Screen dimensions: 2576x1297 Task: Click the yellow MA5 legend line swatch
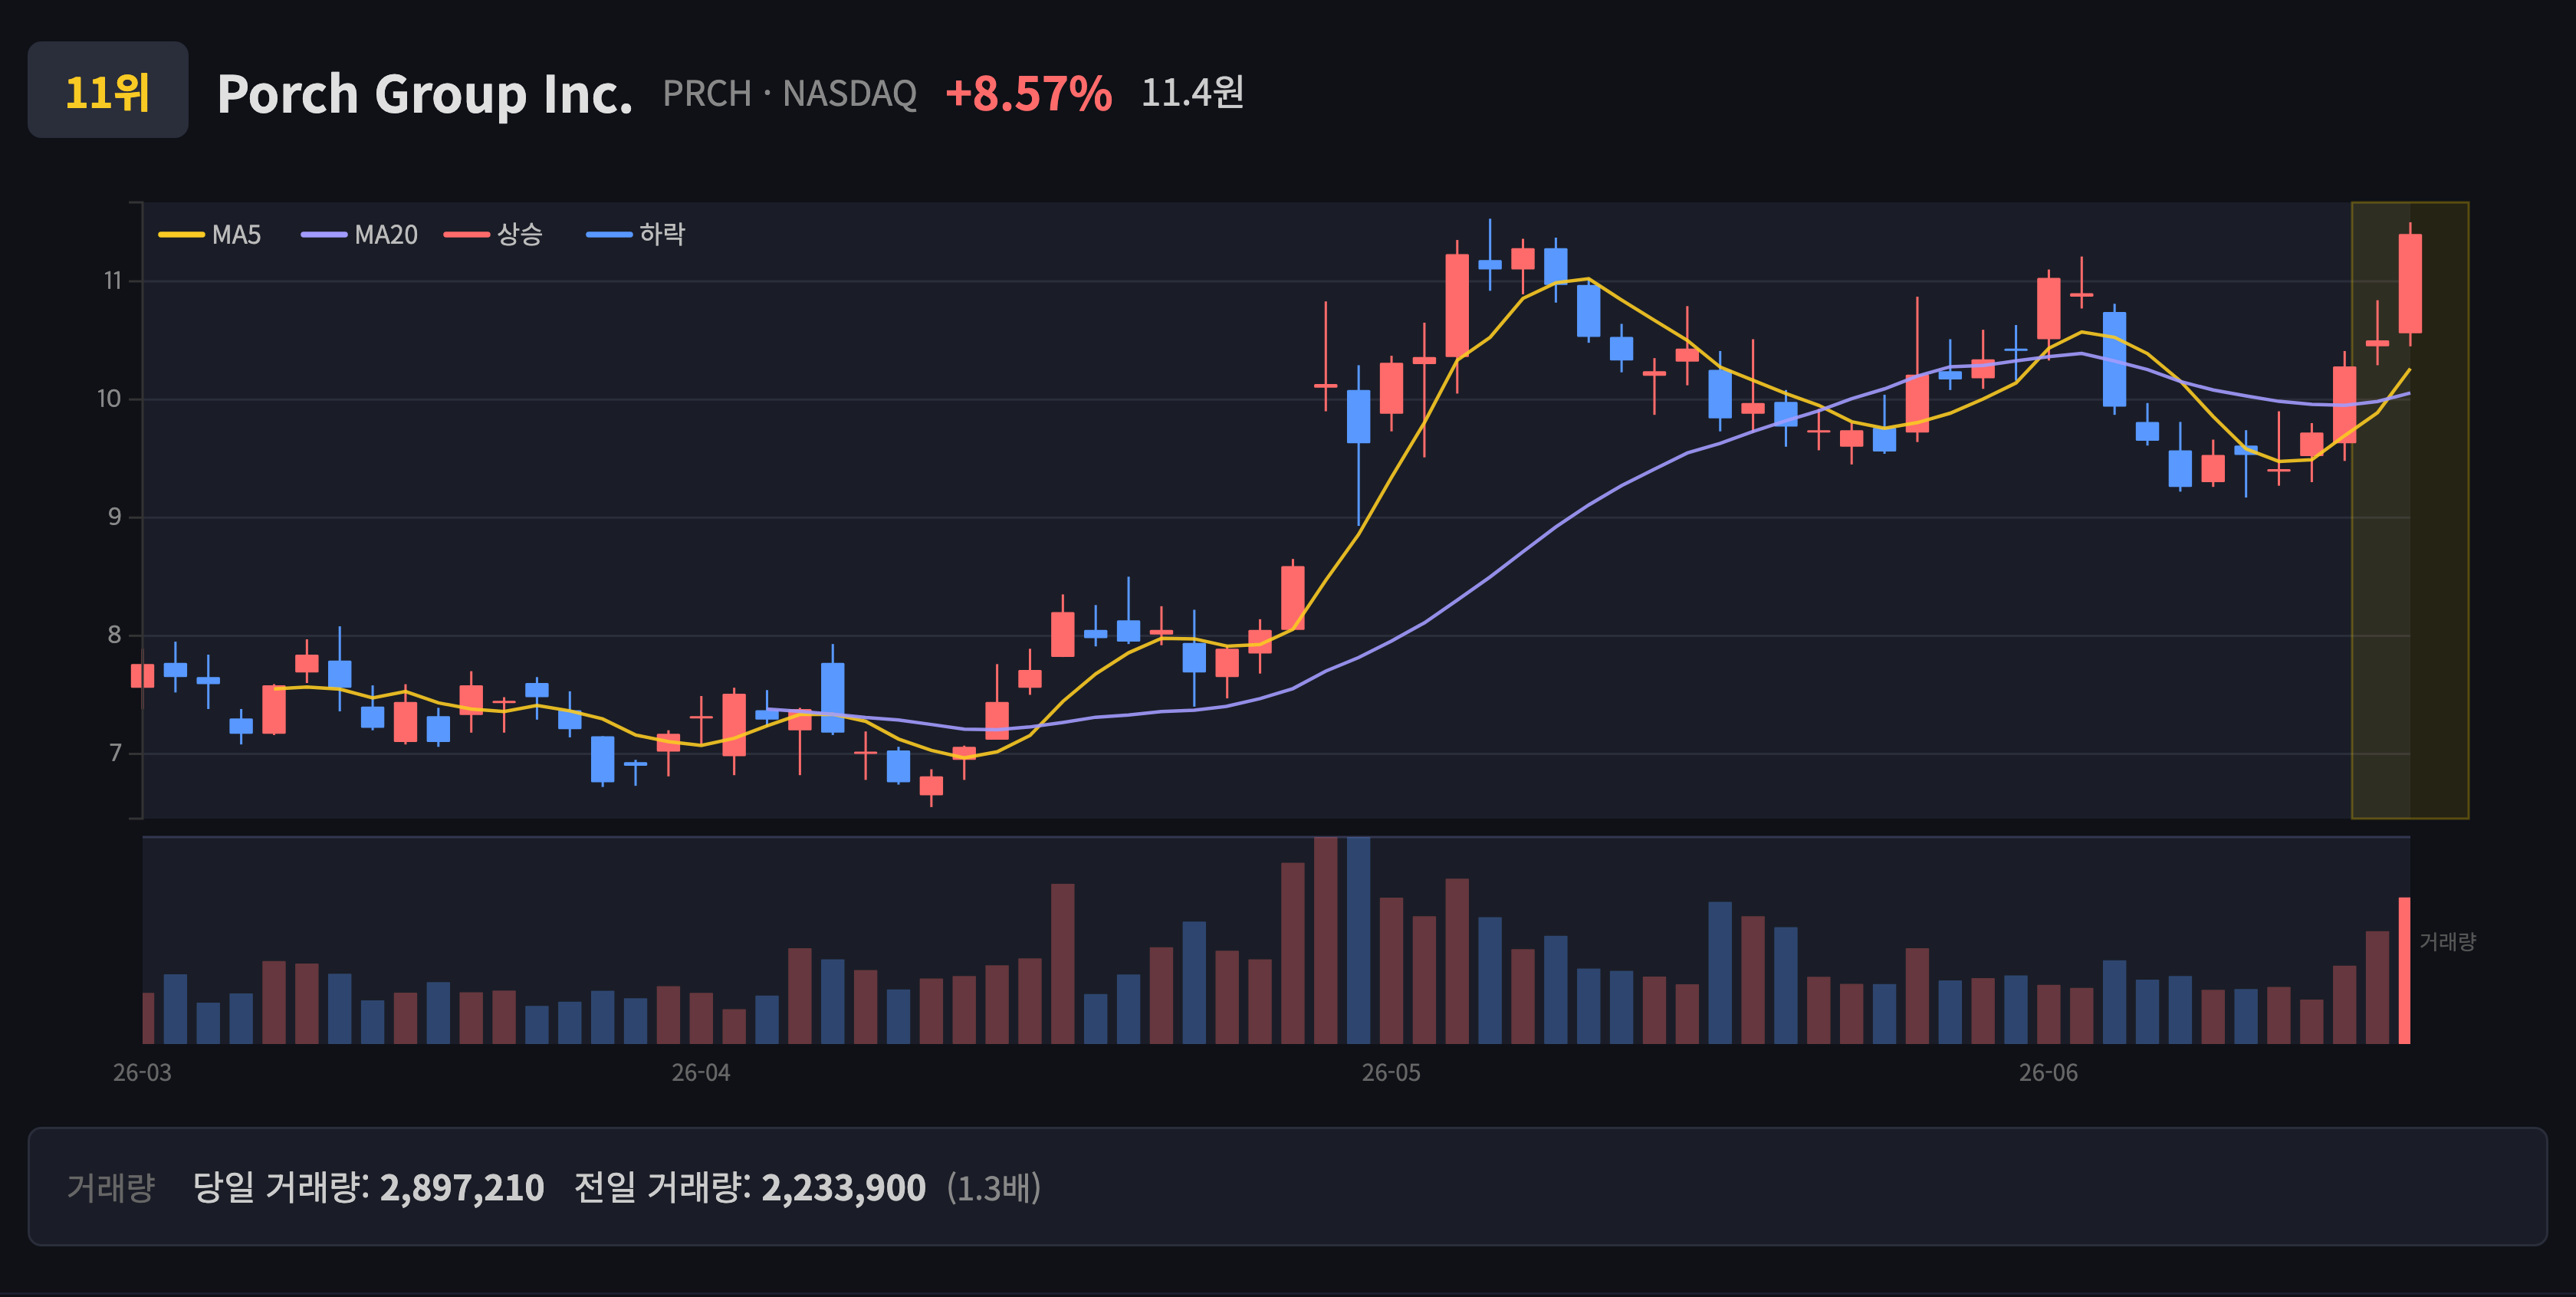(181, 235)
